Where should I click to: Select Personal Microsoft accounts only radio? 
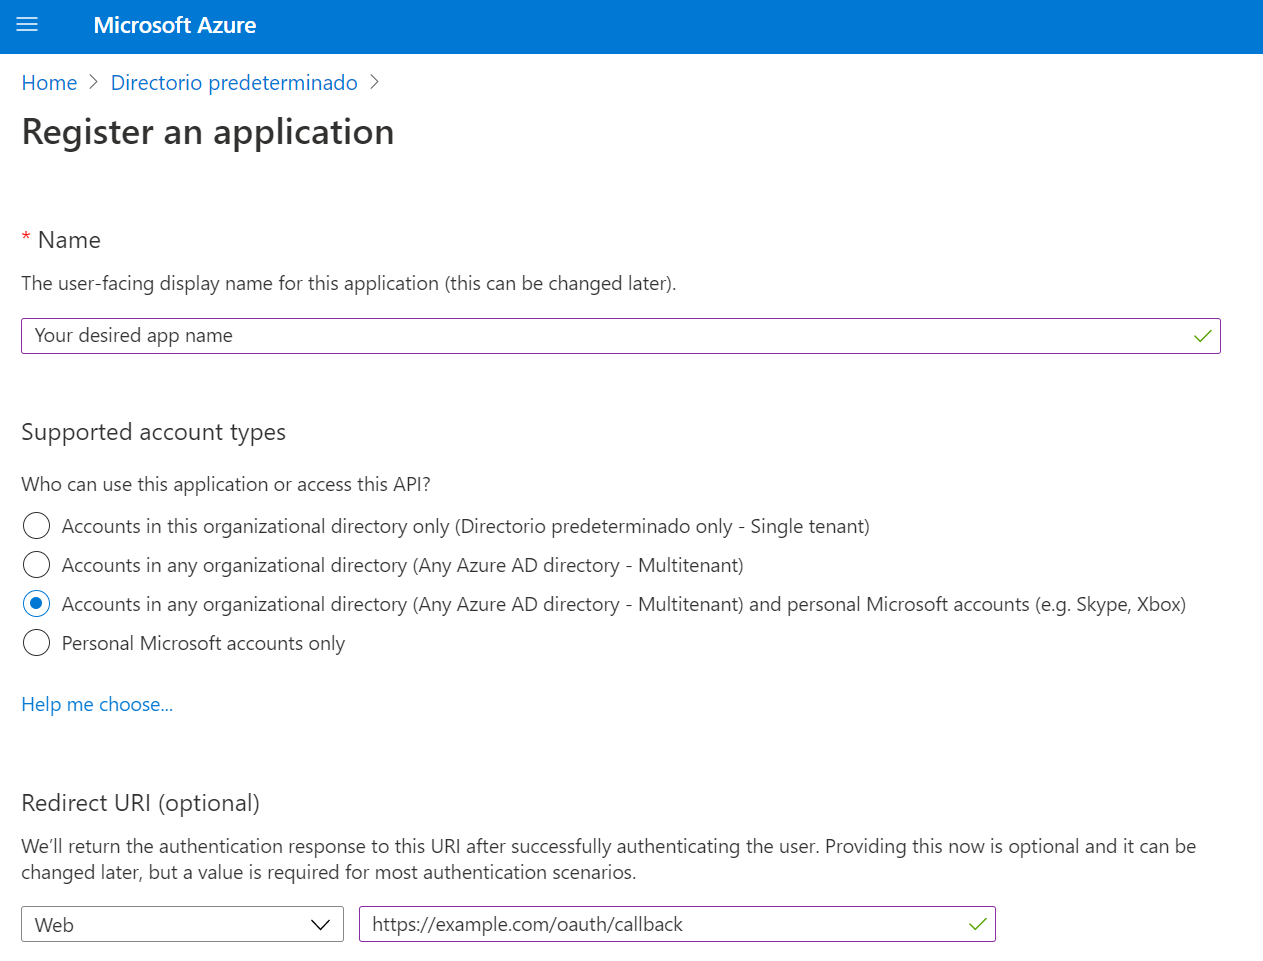pos(36,643)
